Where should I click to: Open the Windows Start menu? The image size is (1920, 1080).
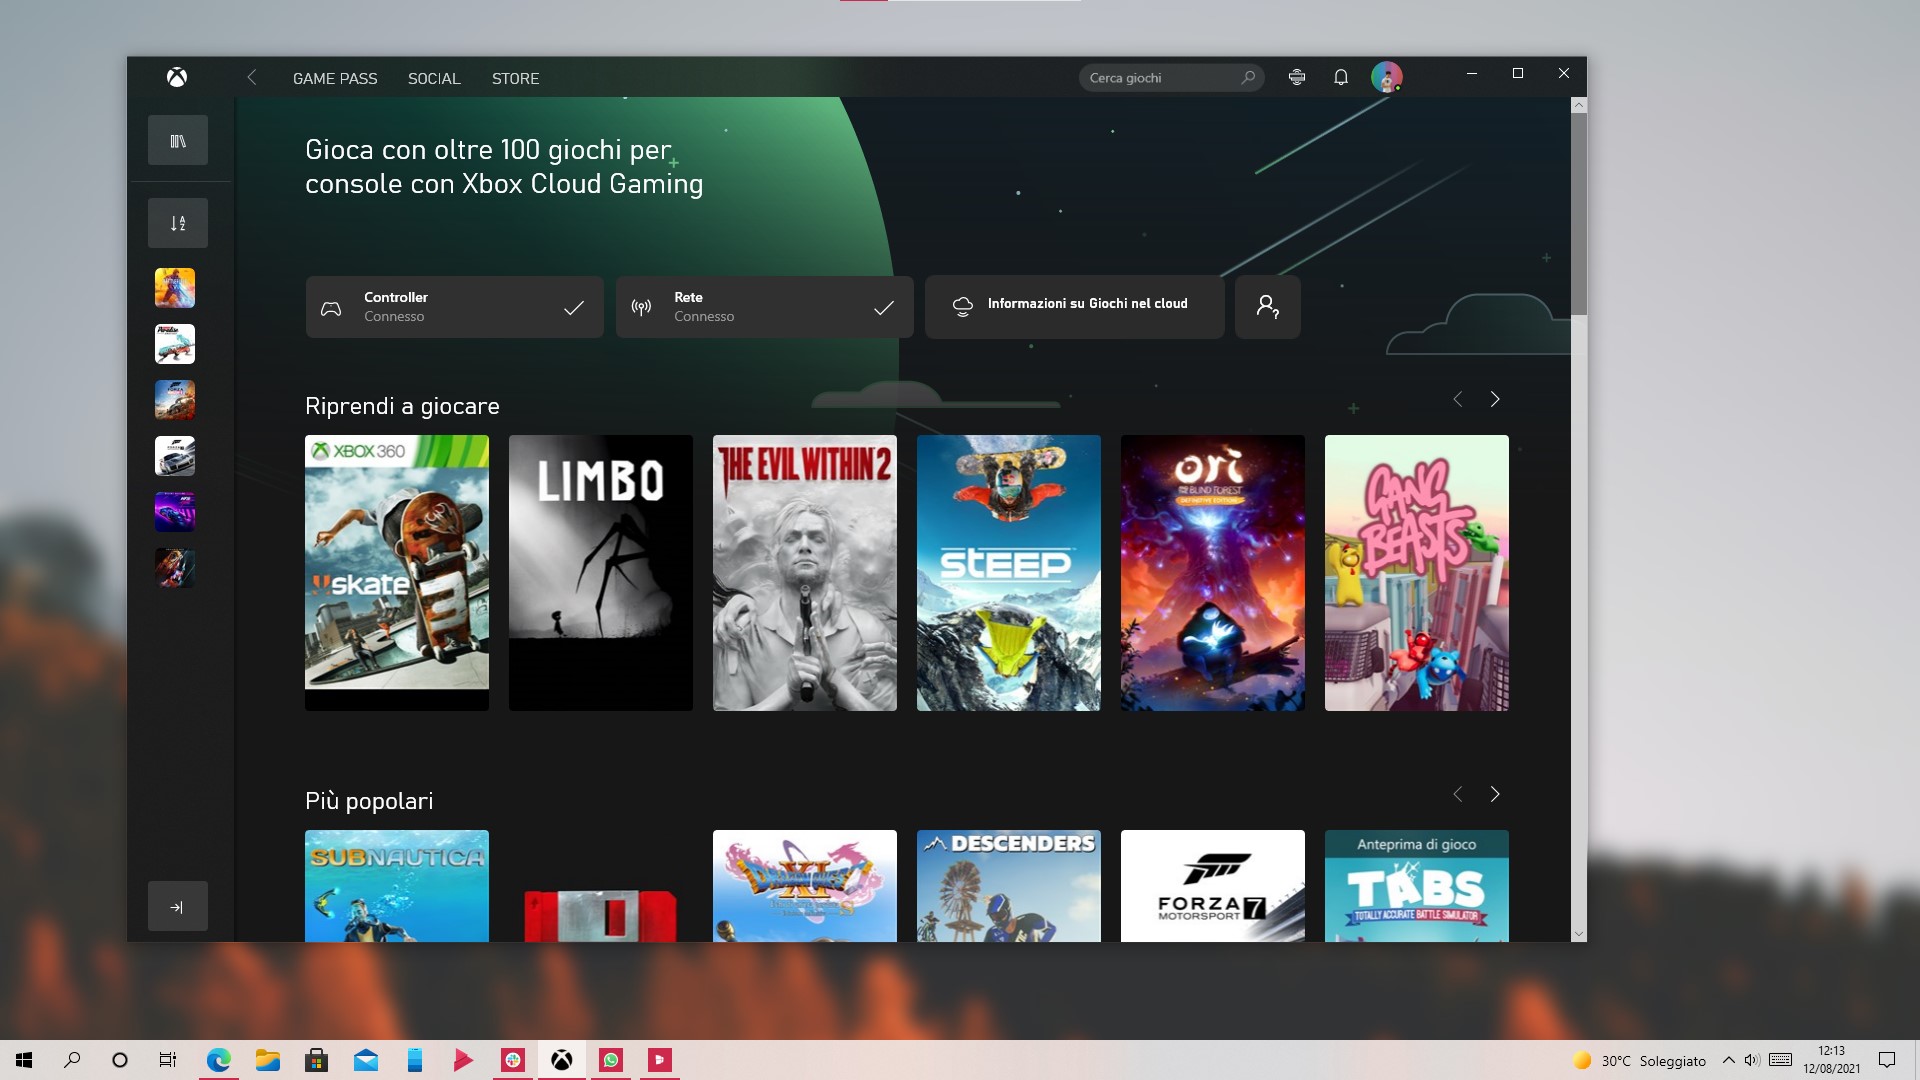click(x=24, y=1060)
